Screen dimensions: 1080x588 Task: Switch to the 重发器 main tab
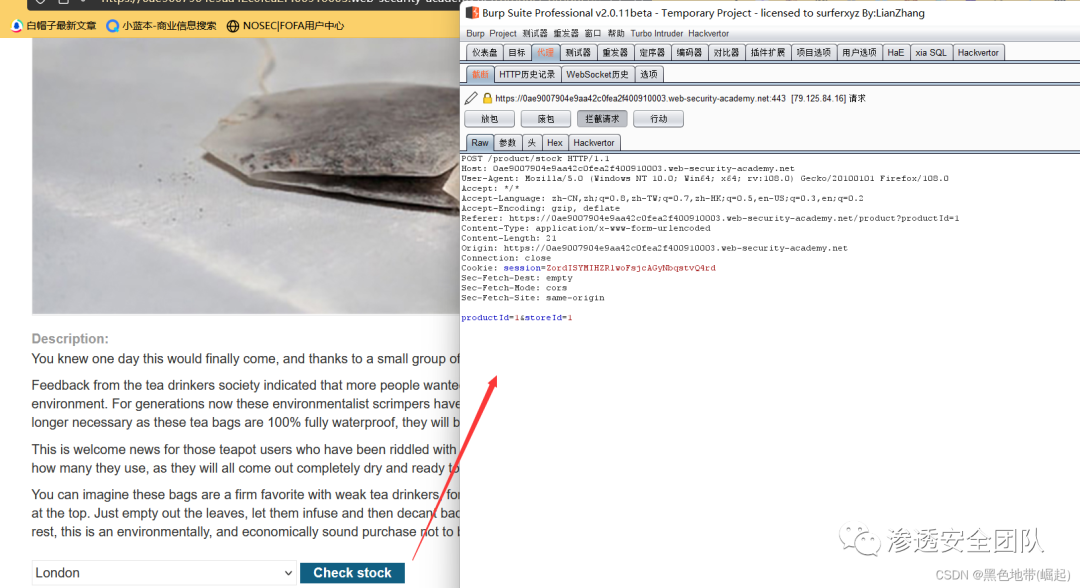point(615,52)
